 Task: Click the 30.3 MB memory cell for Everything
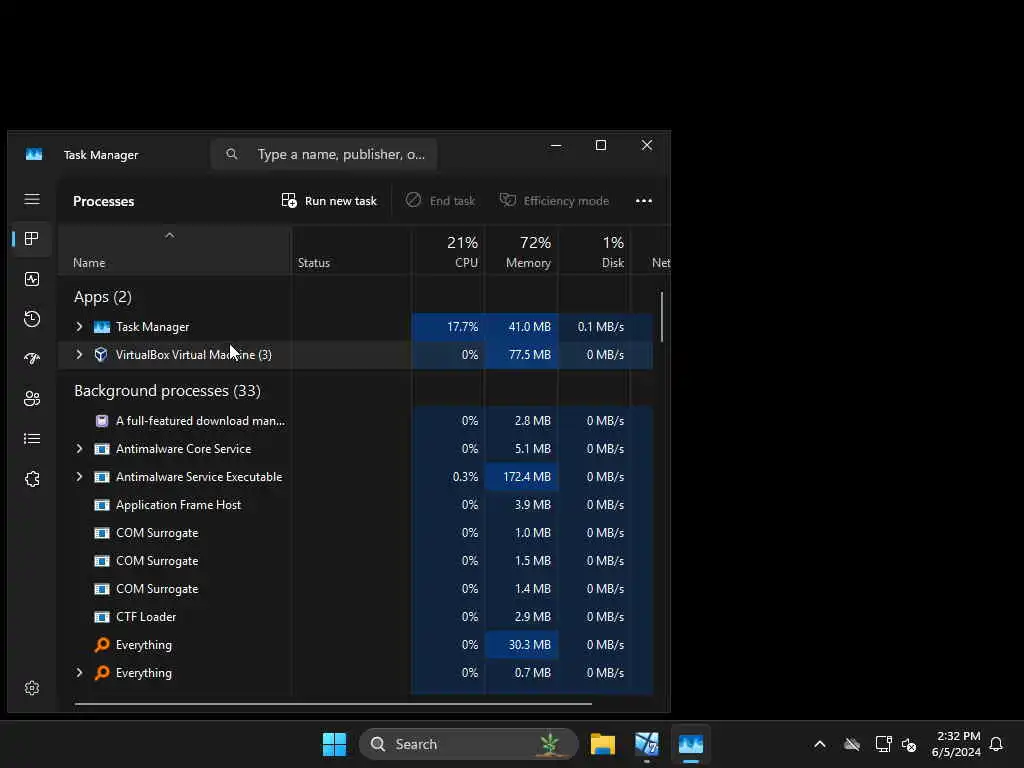click(x=521, y=645)
